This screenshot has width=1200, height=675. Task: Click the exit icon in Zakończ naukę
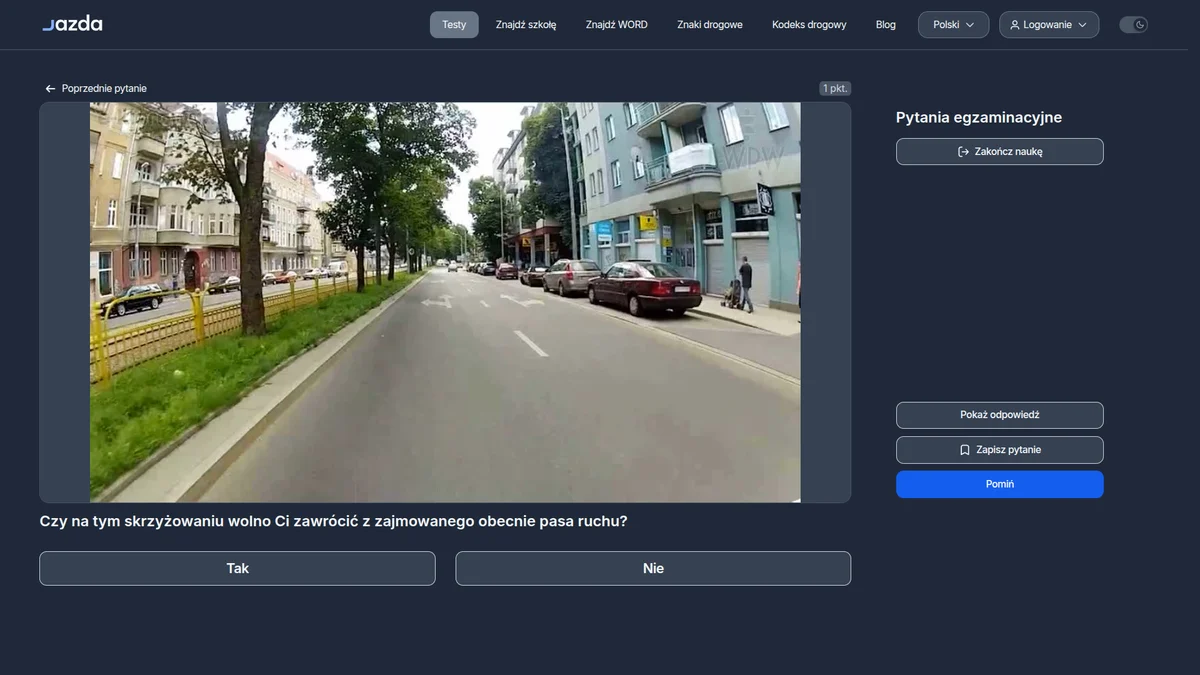[964, 152]
